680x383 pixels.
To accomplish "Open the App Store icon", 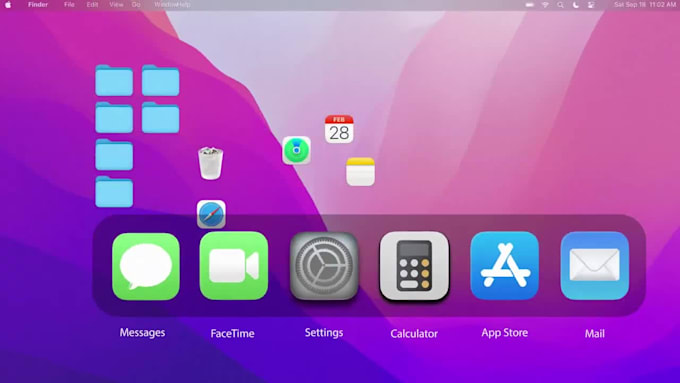I will coord(504,265).
